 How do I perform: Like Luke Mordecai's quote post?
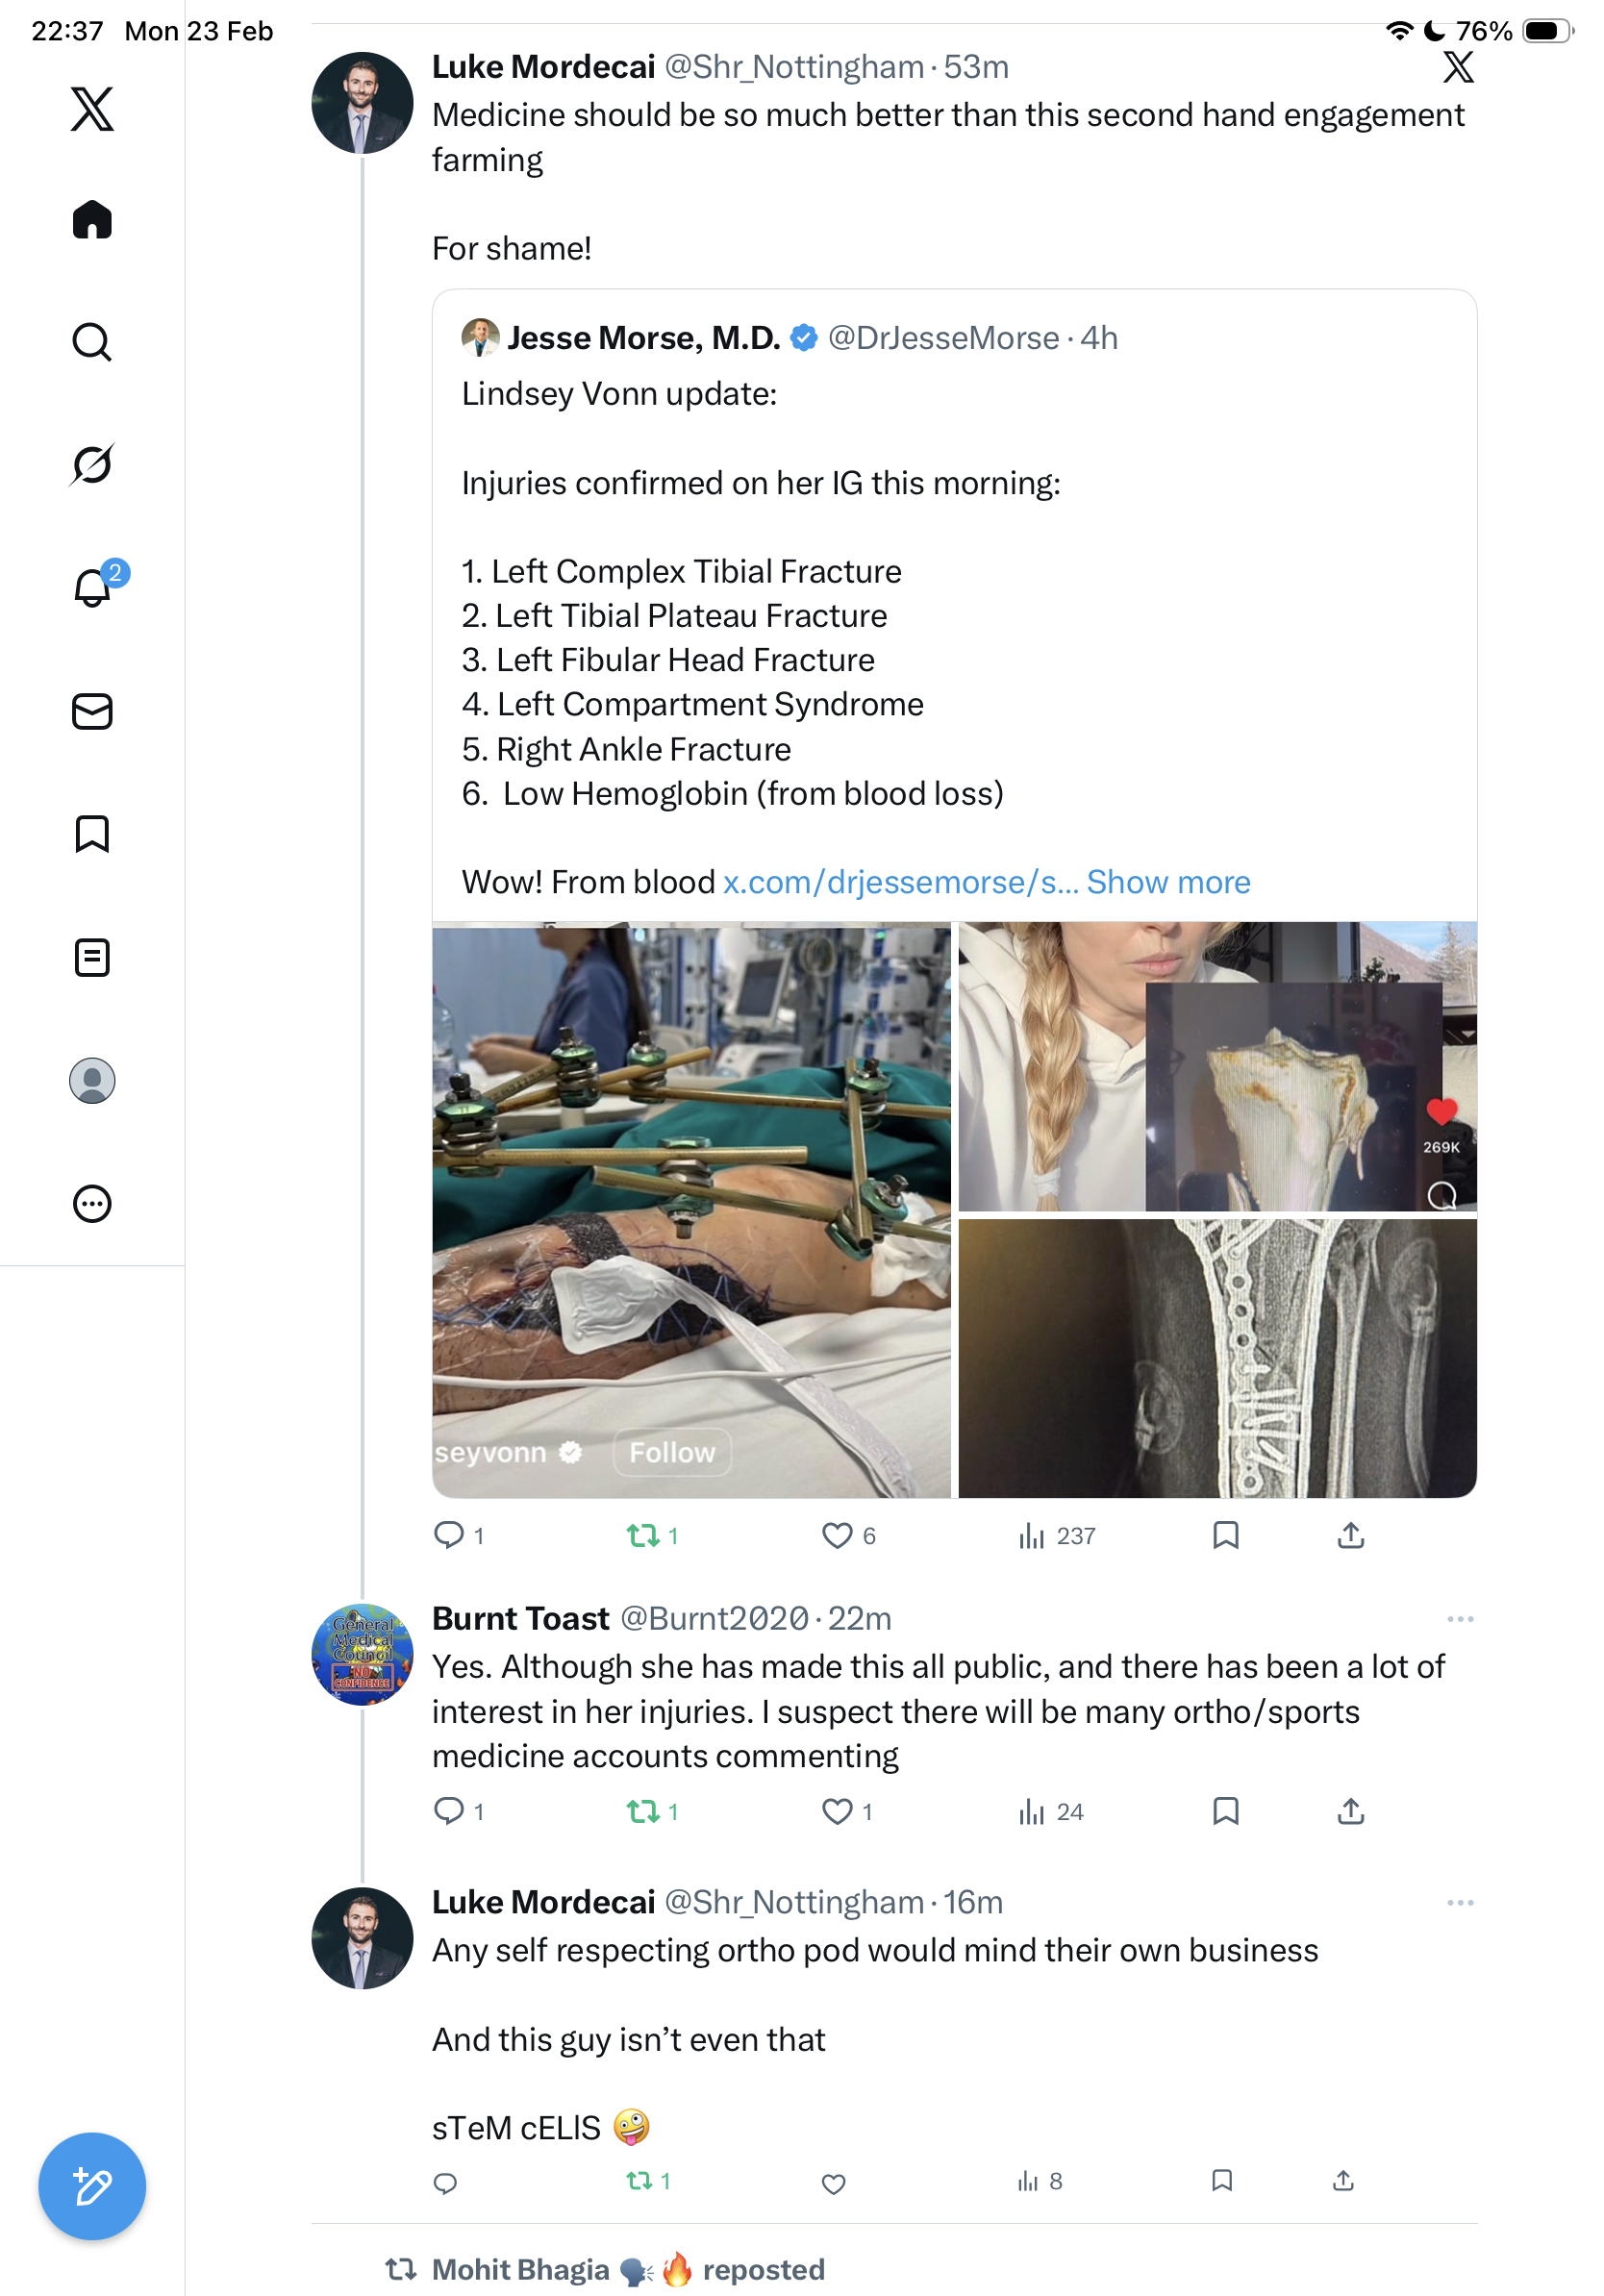point(836,1535)
